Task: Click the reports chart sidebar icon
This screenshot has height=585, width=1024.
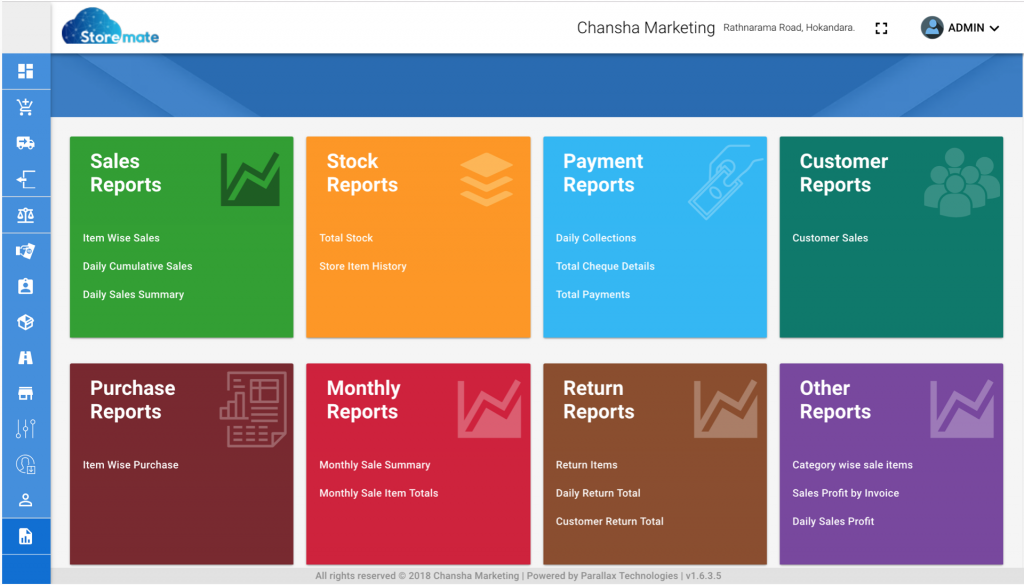Action: pos(25,537)
